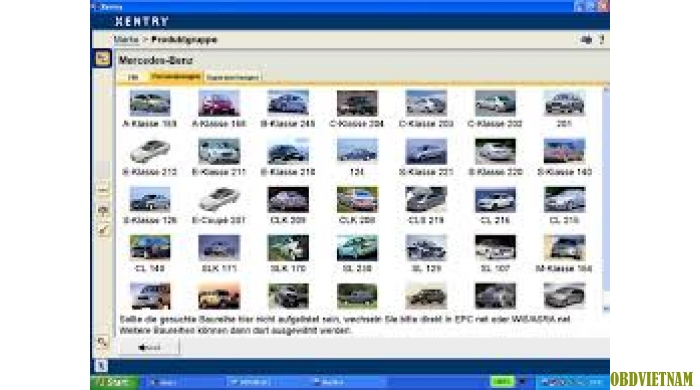The width and height of the screenshot is (700, 390).
Task: Switch to the Pkw tab
Action: point(133,77)
